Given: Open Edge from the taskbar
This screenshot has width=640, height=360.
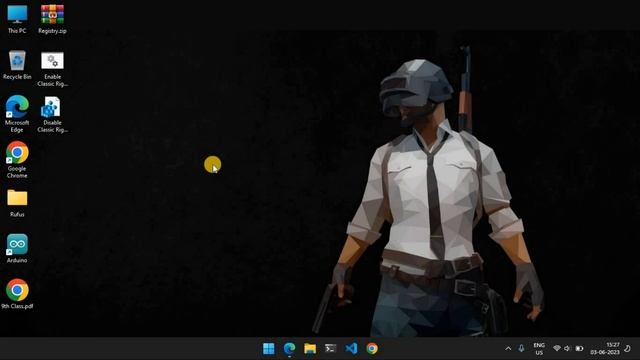Looking at the screenshot, I should pos(289,349).
